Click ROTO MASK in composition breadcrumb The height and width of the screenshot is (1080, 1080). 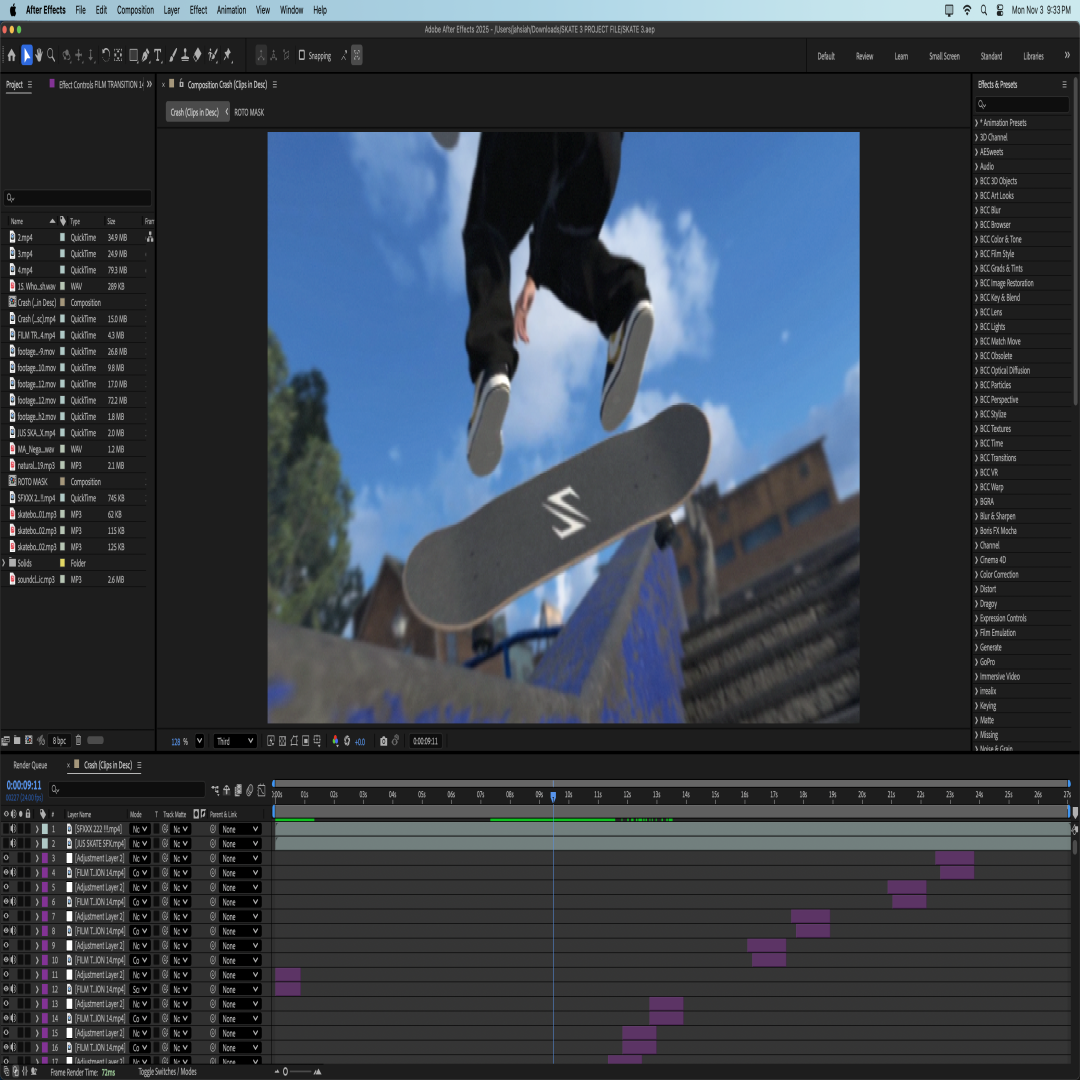(249, 112)
